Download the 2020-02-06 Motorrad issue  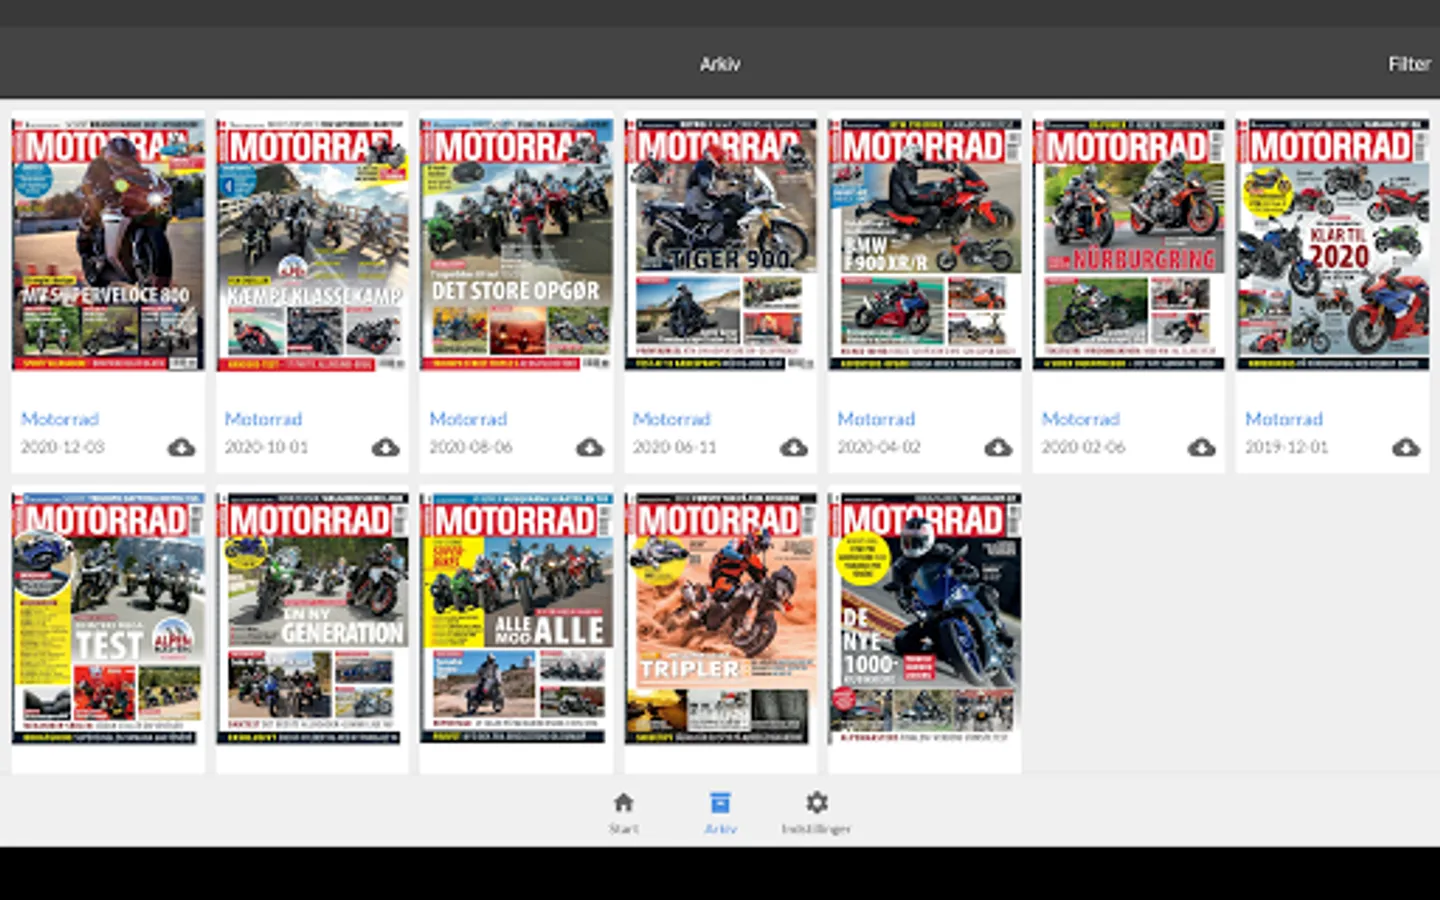(1201, 447)
